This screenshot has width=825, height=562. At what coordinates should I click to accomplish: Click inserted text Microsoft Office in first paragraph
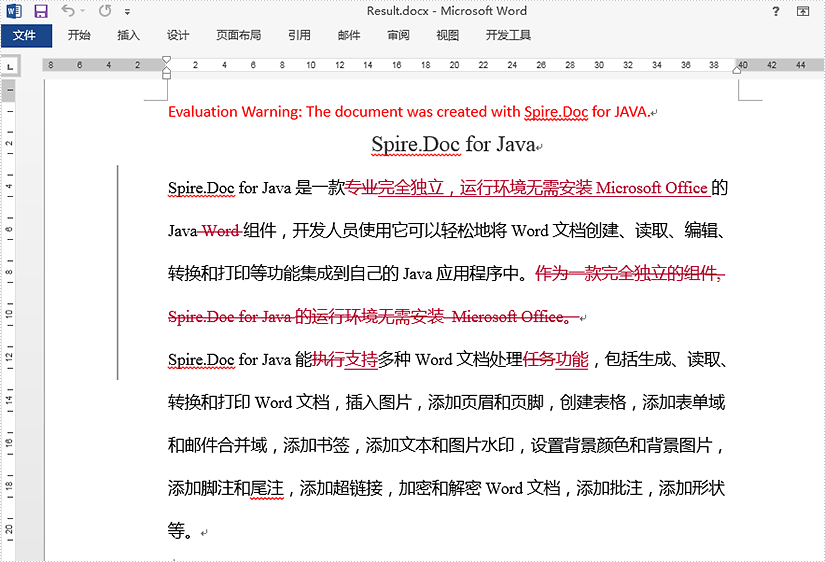(652, 187)
